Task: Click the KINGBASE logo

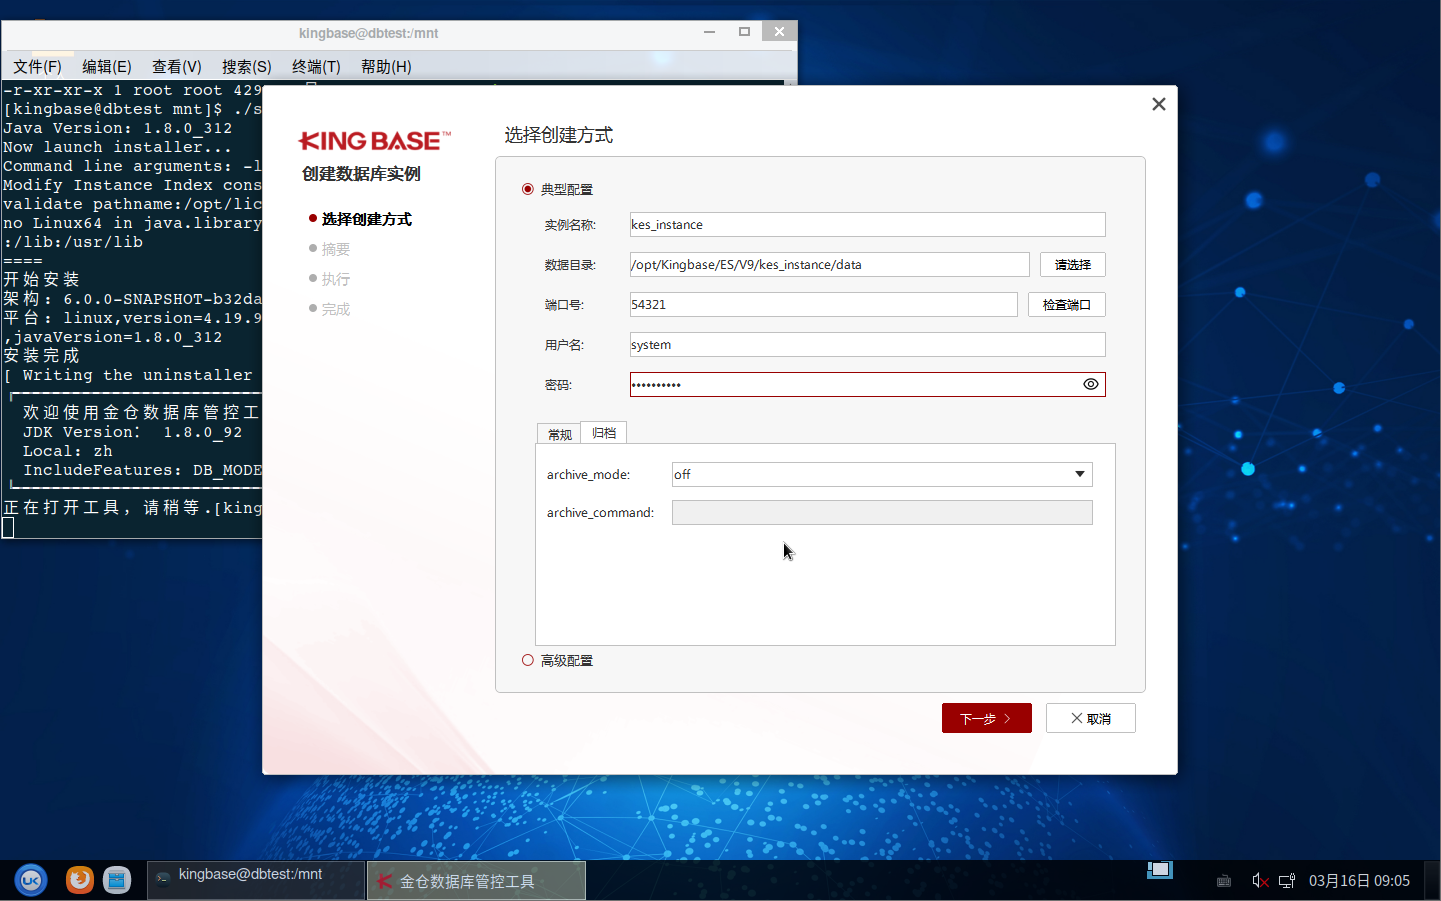Action: pyautogui.click(x=375, y=141)
